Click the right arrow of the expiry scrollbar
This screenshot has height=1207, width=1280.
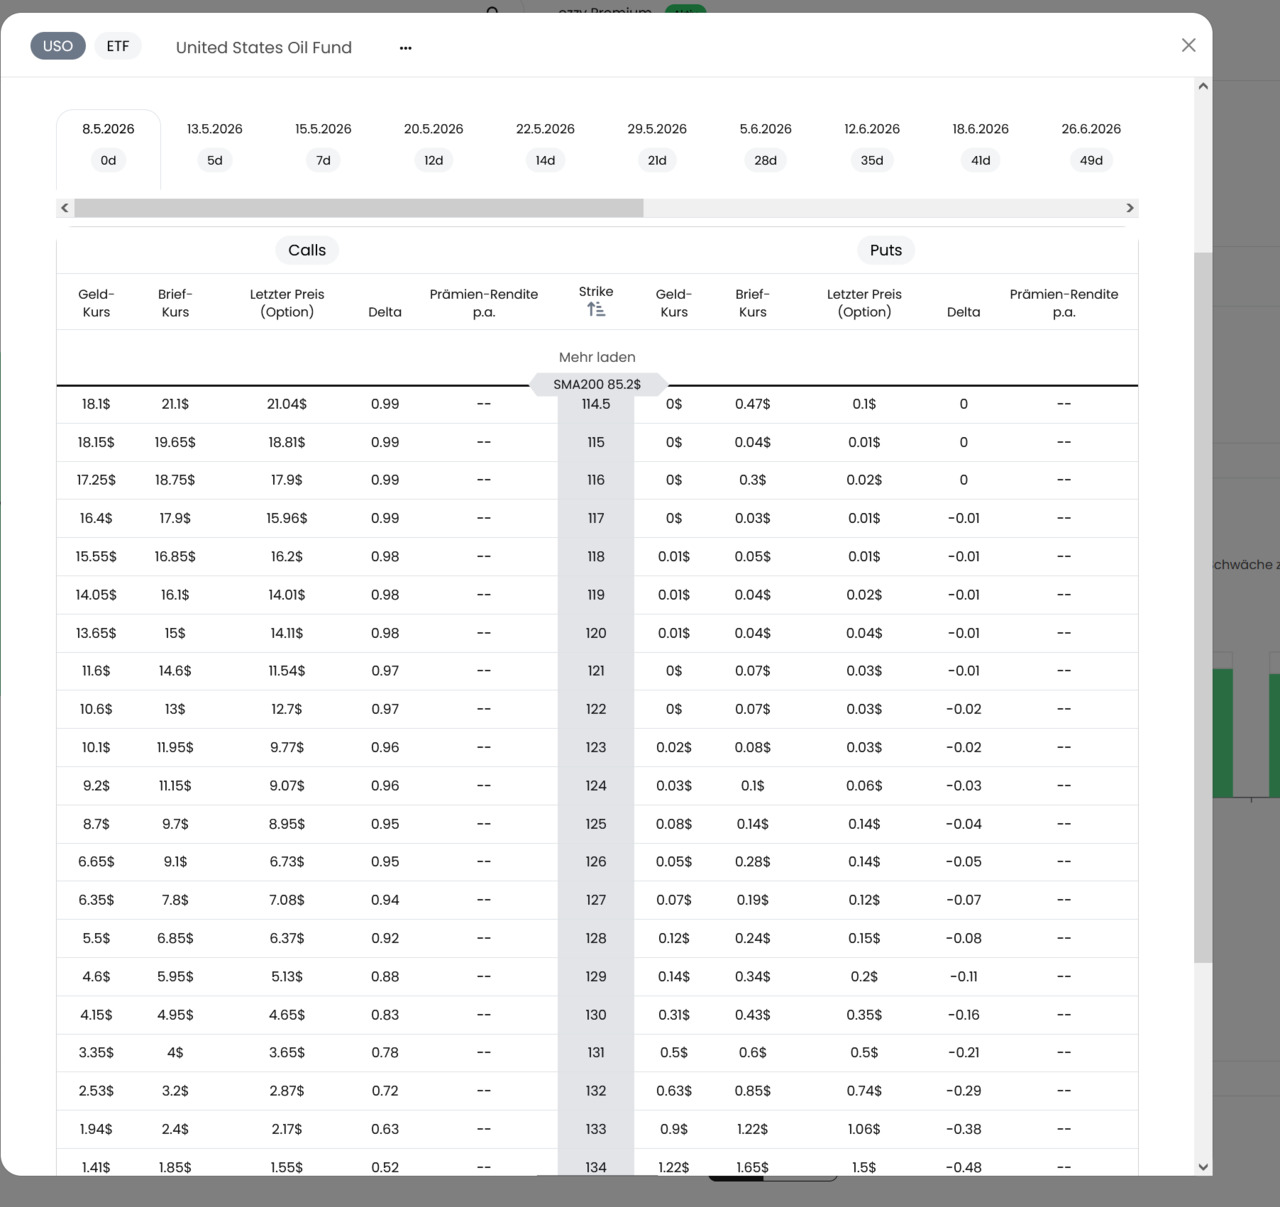pos(1130,208)
